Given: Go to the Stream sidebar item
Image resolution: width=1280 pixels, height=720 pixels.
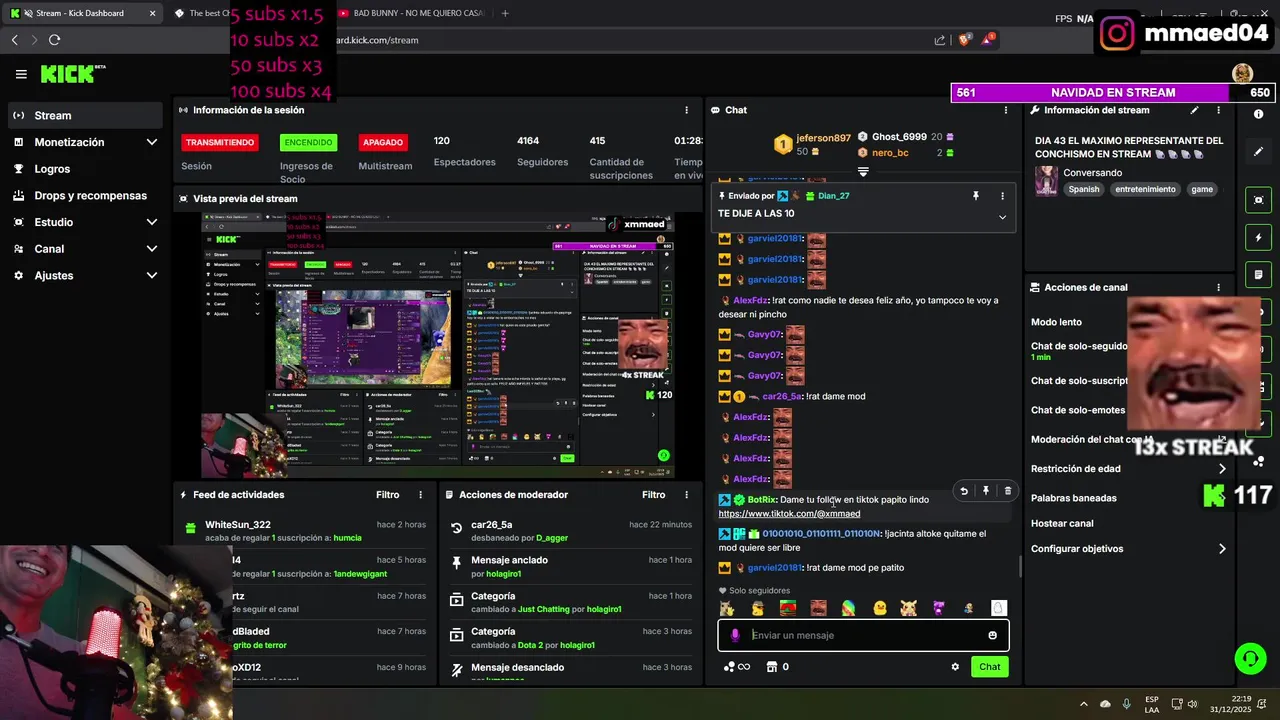Looking at the screenshot, I should pos(85,115).
